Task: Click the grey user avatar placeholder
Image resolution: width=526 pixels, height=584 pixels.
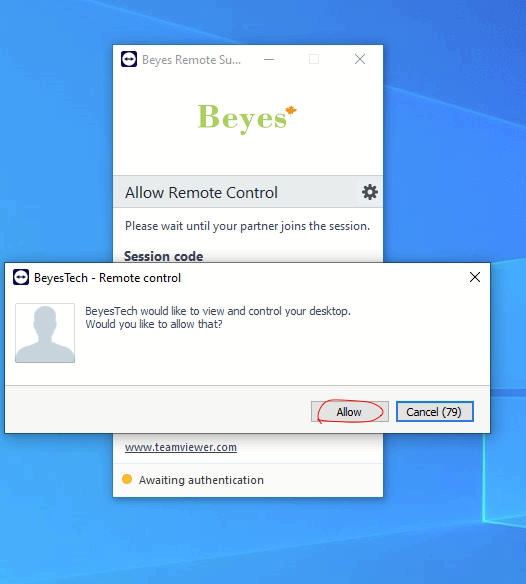Action: click(x=45, y=333)
